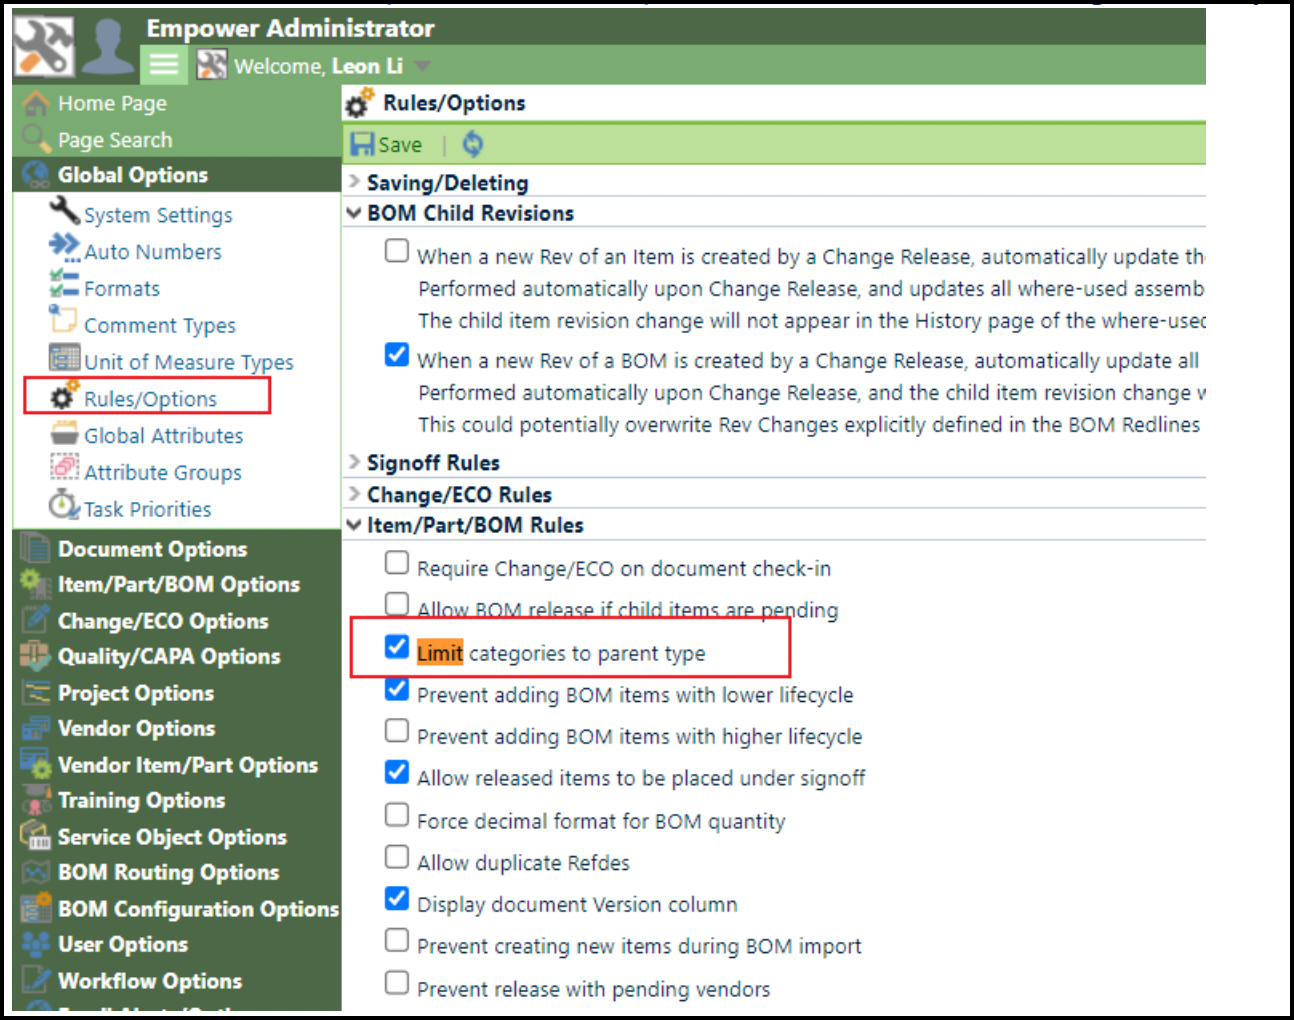Open Training Options menu
The width and height of the screenshot is (1294, 1020).
tap(141, 800)
